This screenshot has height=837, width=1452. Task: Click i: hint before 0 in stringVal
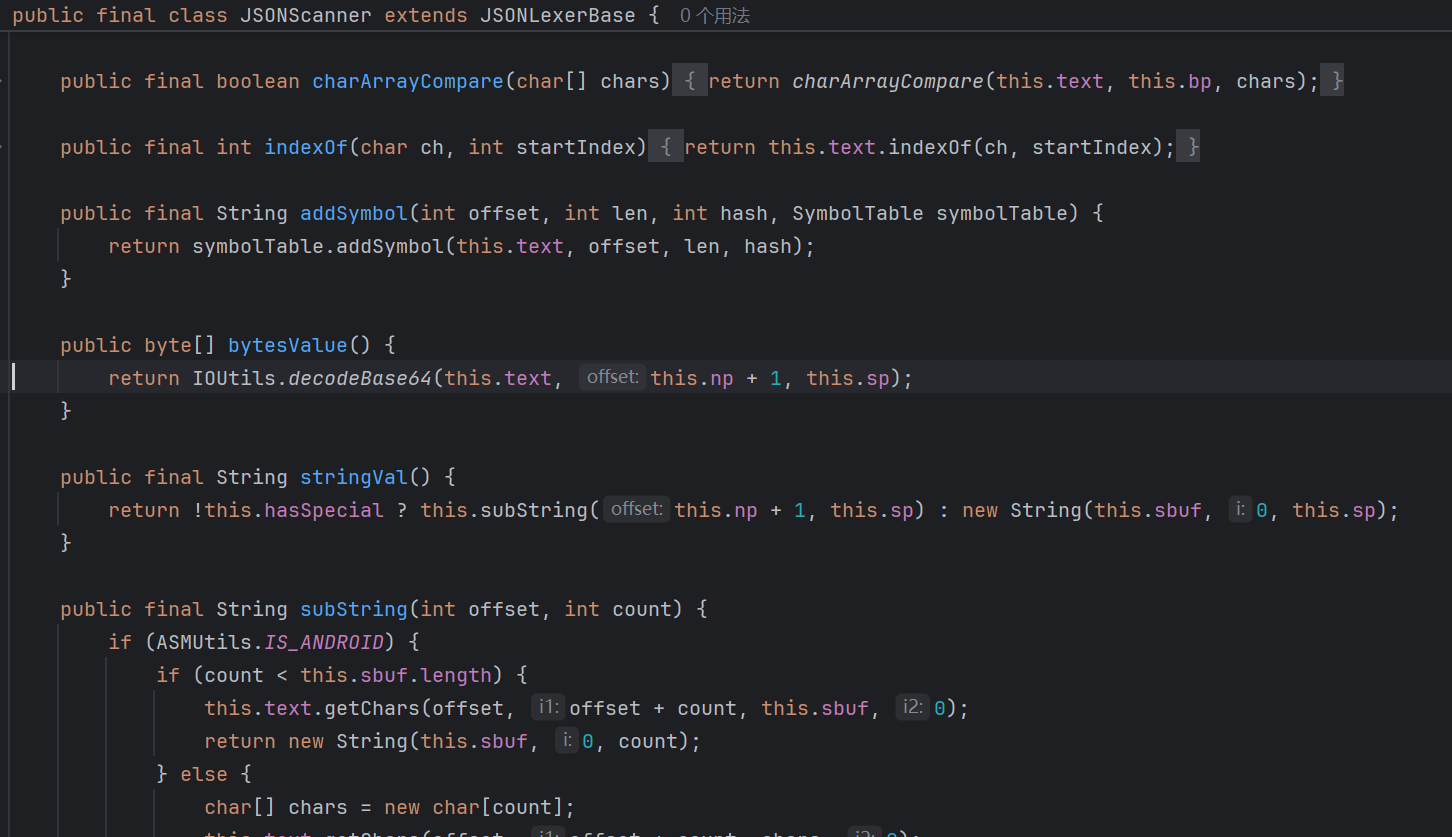click(1240, 509)
